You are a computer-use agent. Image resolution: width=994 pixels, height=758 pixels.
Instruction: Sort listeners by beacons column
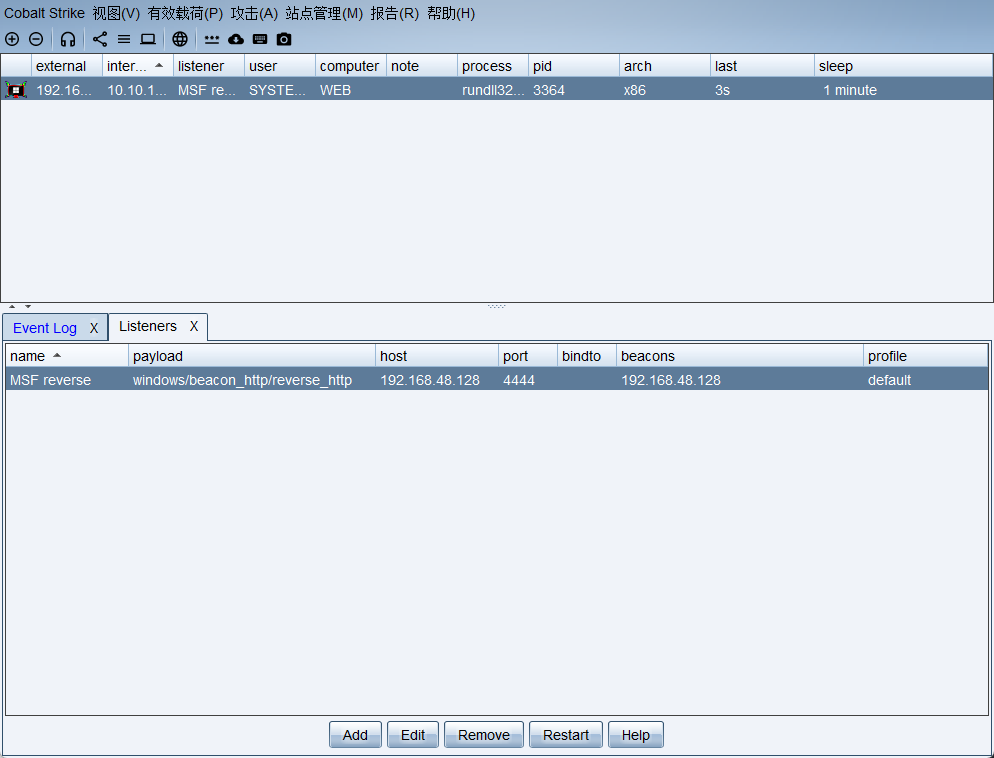[740, 356]
